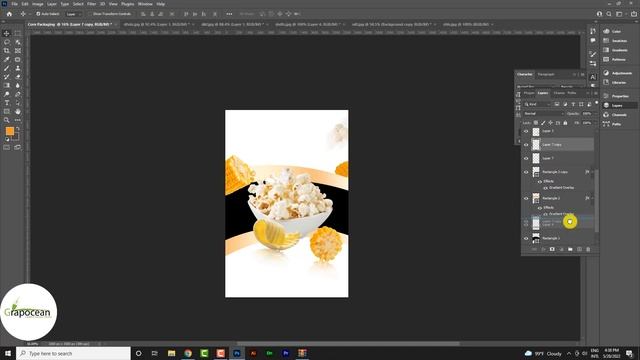Click the taskbar search box
Viewport: 640px width, 360px height.
pos(73,353)
